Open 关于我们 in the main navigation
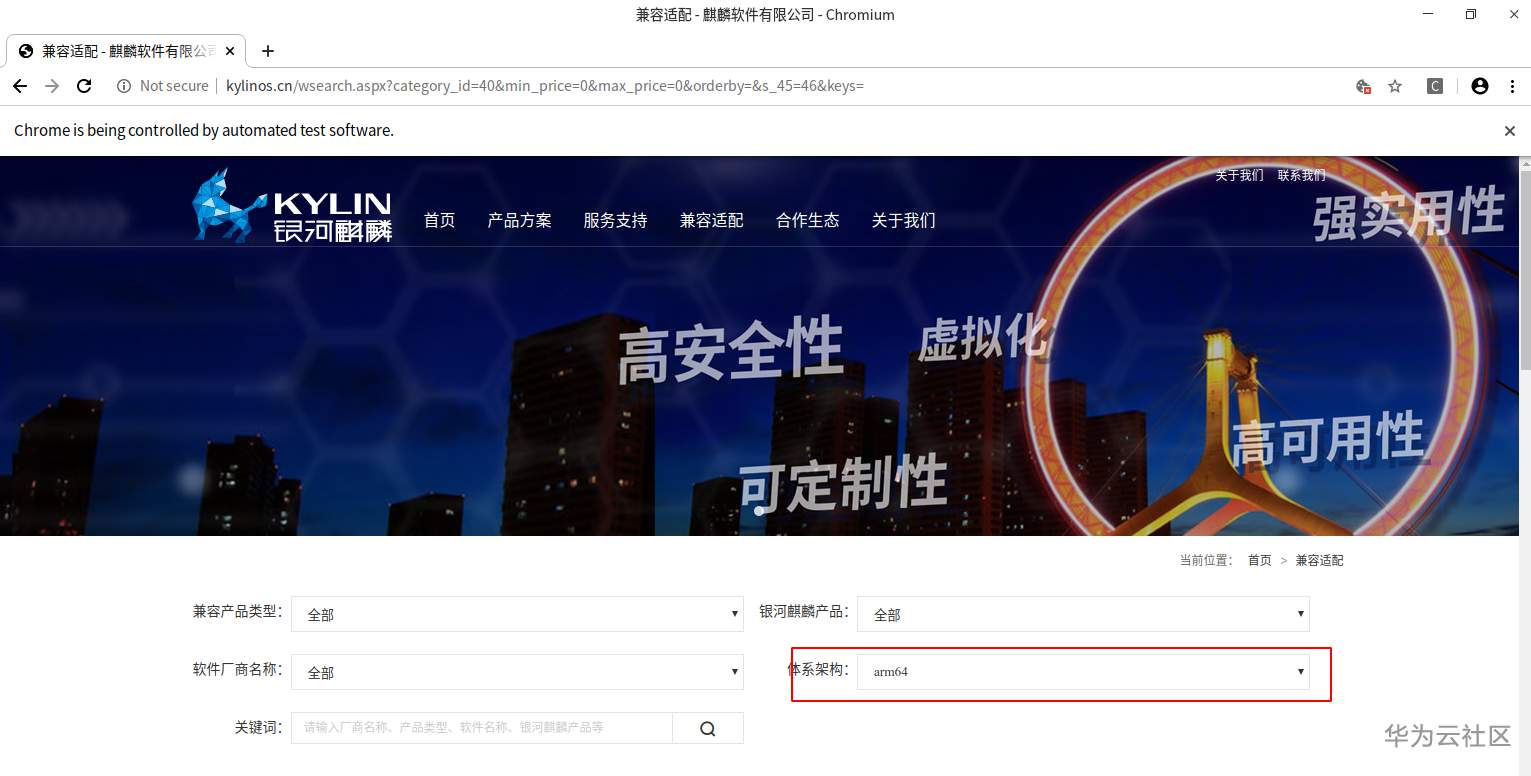 tap(903, 220)
